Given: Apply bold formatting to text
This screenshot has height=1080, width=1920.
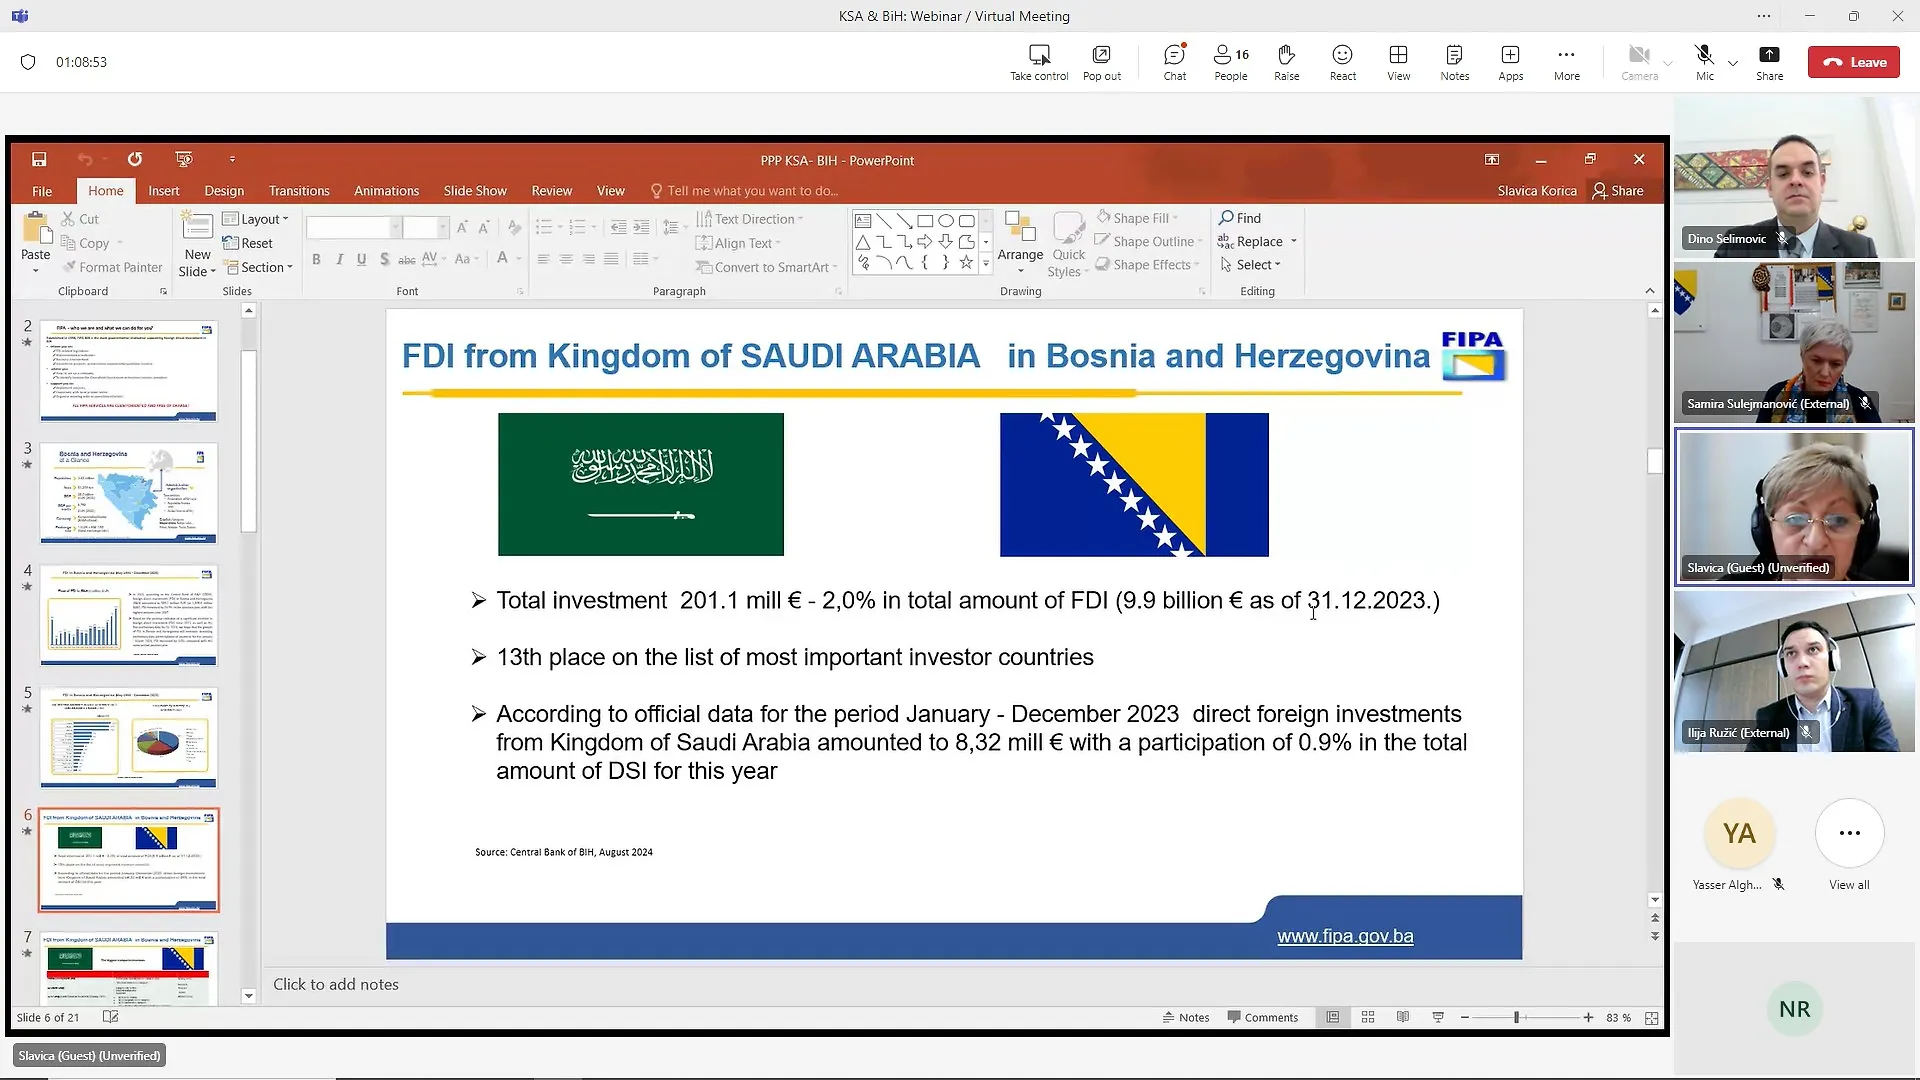Looking at the screenshot, I should click(x=316, y=259).
